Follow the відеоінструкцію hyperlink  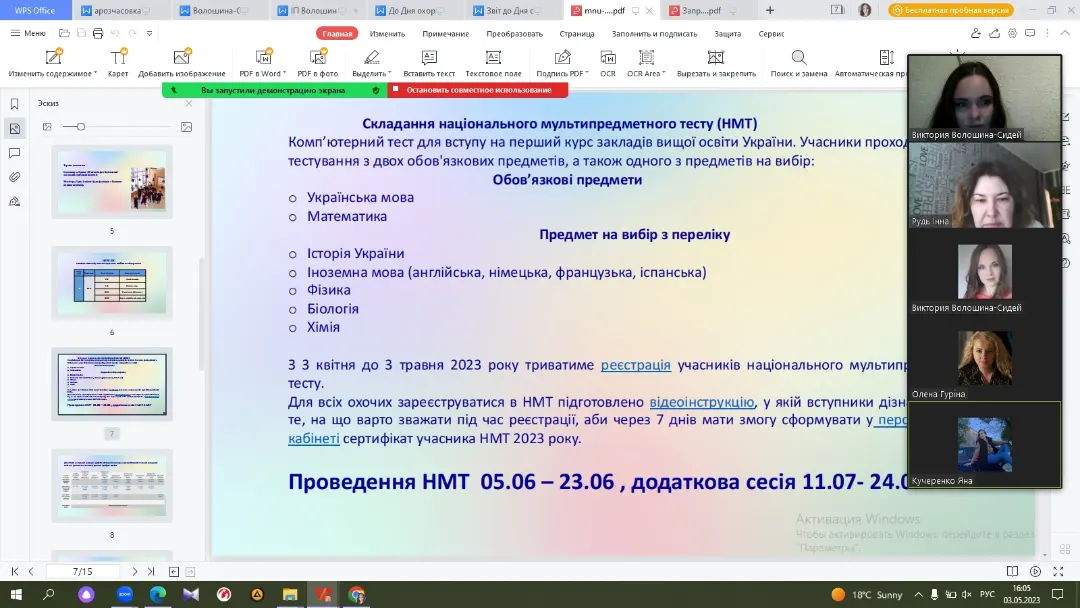[x=702, y=402]
